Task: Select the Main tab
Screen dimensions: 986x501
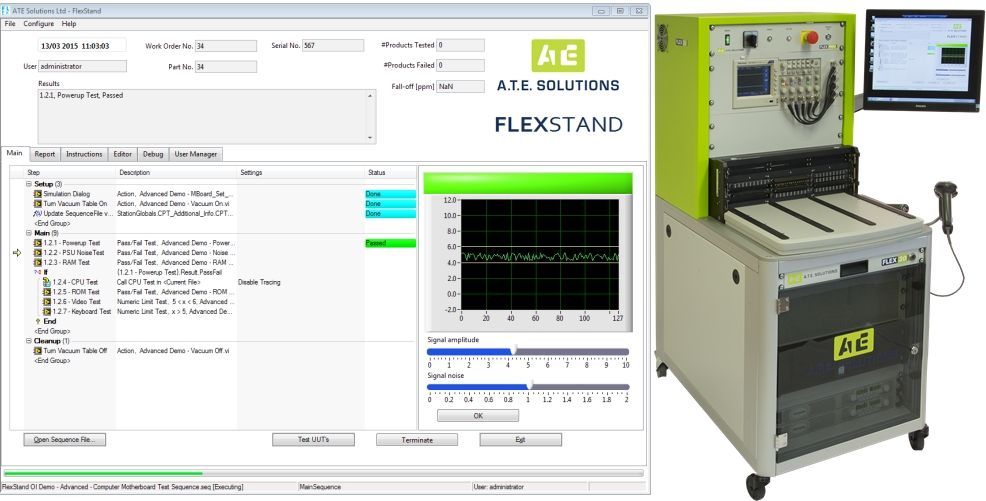Action: point(14,153)
